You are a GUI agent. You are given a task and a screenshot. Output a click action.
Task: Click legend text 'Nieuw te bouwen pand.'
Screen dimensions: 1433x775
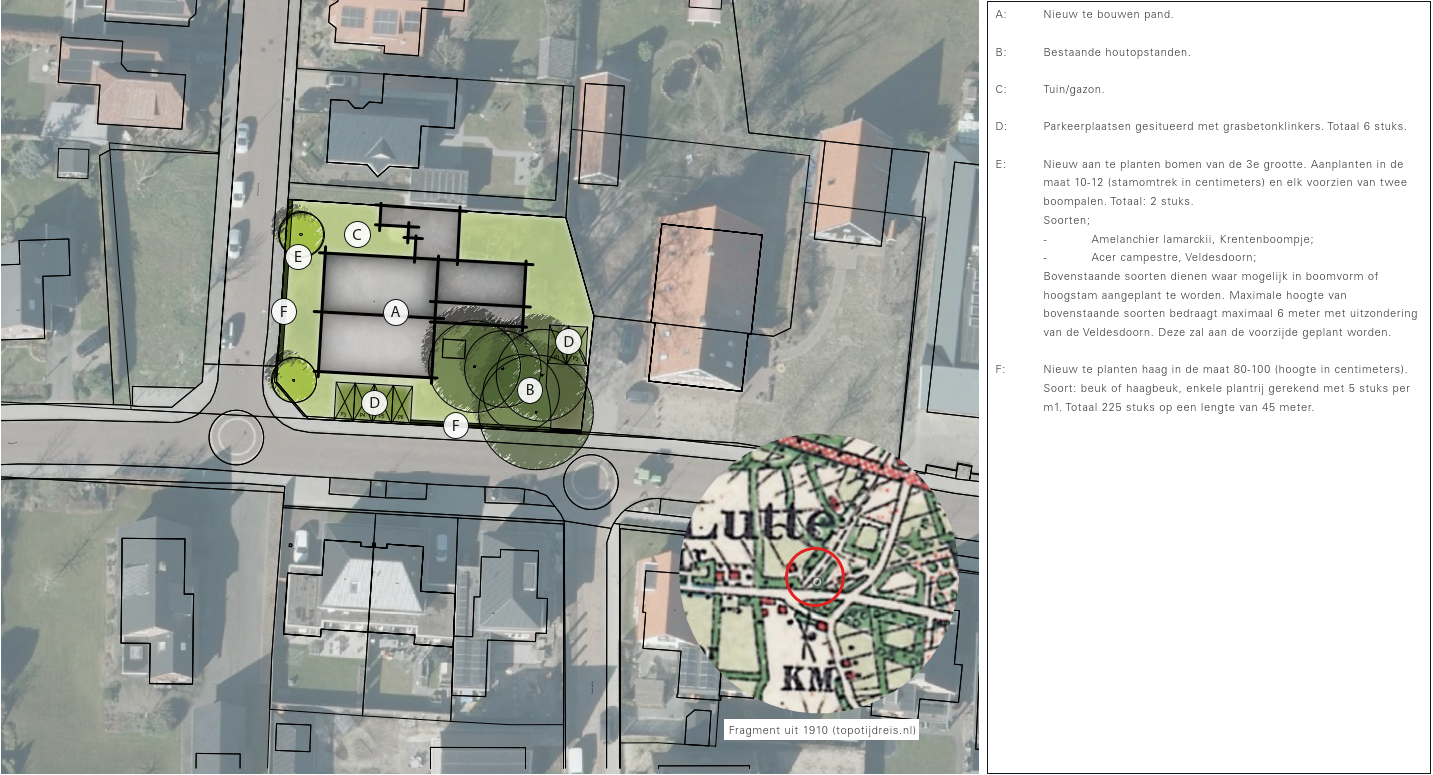coord(1109,15)
